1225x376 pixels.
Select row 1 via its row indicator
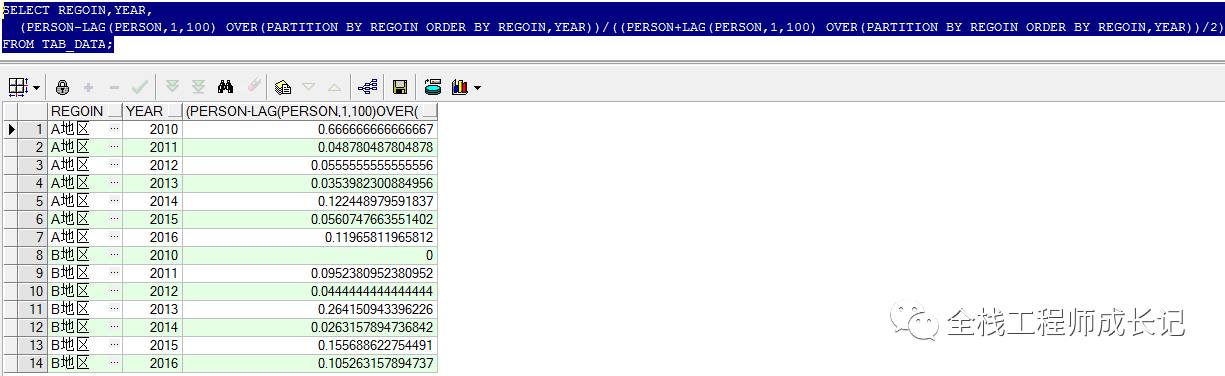click(x=12, y=129)
